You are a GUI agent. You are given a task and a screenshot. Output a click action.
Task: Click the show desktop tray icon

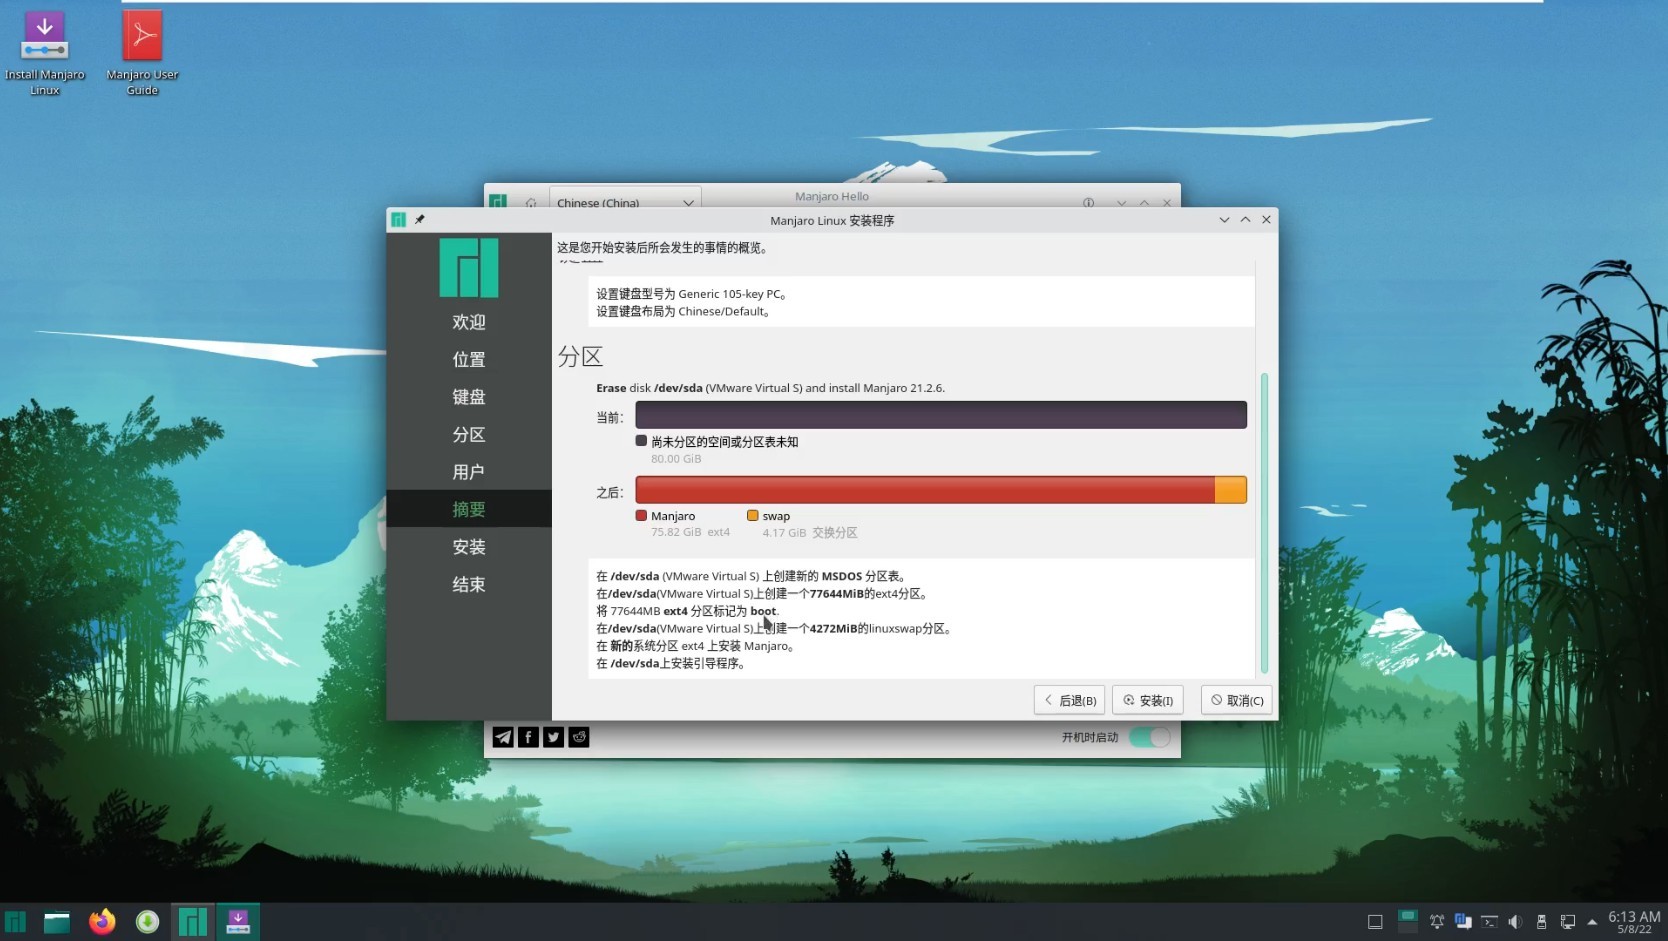pyautogui.click(x=1375, y=922)
